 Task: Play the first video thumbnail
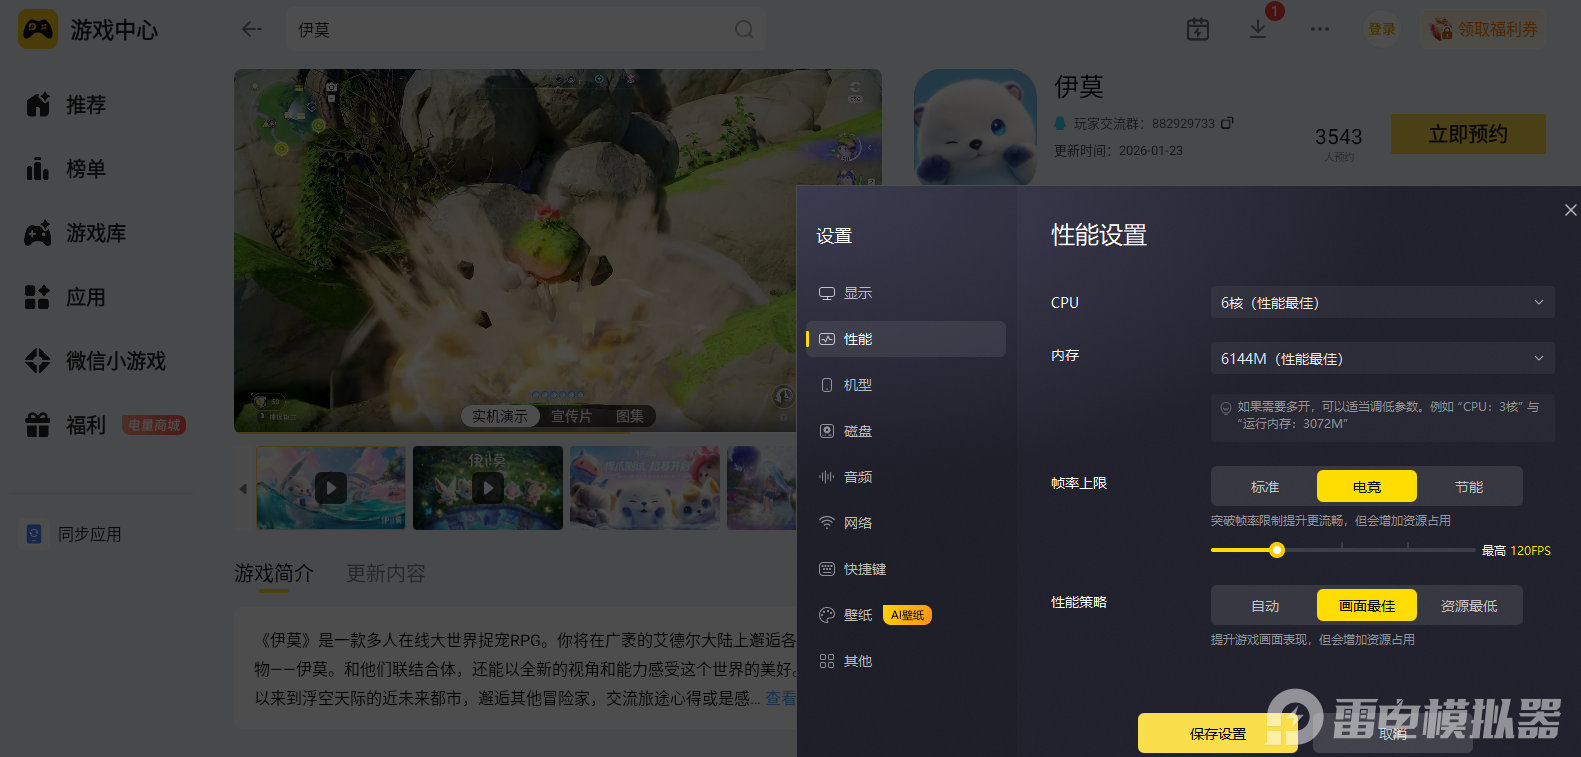tap(331, 488)
